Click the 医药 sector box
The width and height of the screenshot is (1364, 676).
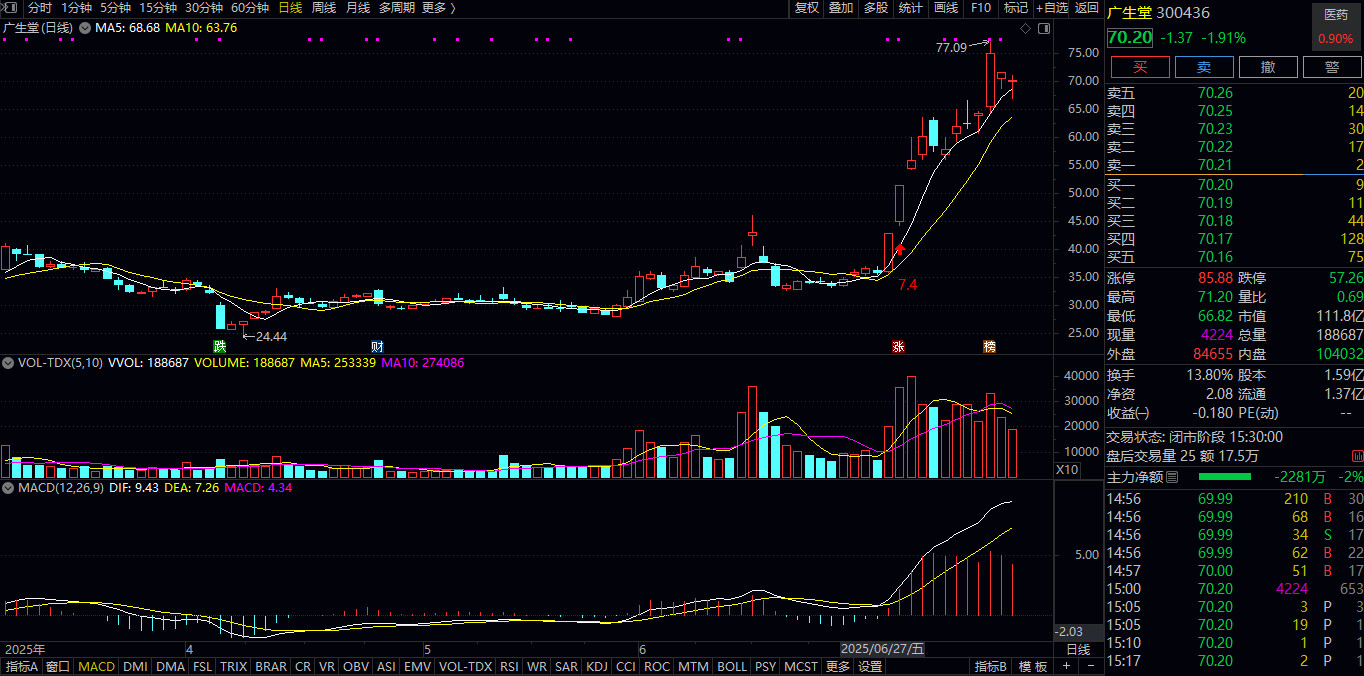(1335, 15)
